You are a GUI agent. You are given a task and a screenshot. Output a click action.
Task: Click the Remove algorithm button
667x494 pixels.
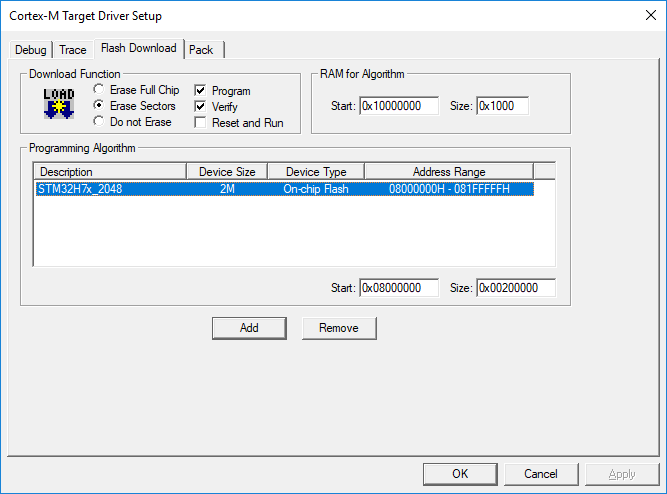click(x=339, y=328)
